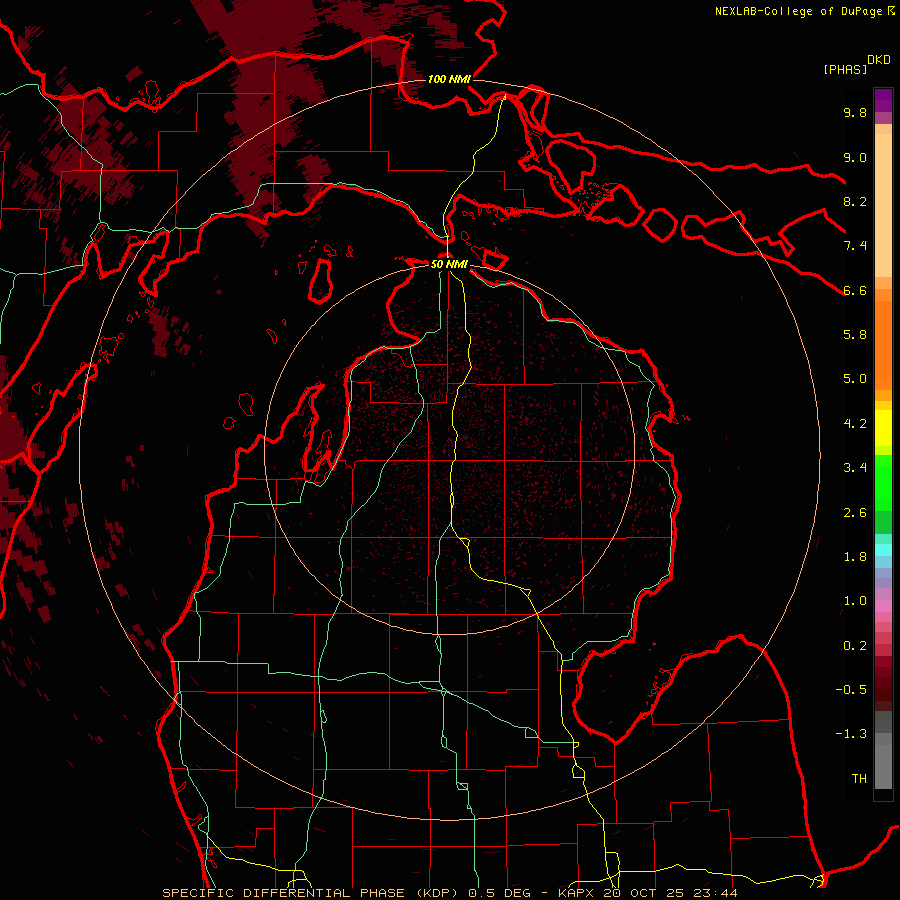Pick the bright green color bar segment
The height and width of the screenshot is (900, 900).
click(x=883, y=482)
